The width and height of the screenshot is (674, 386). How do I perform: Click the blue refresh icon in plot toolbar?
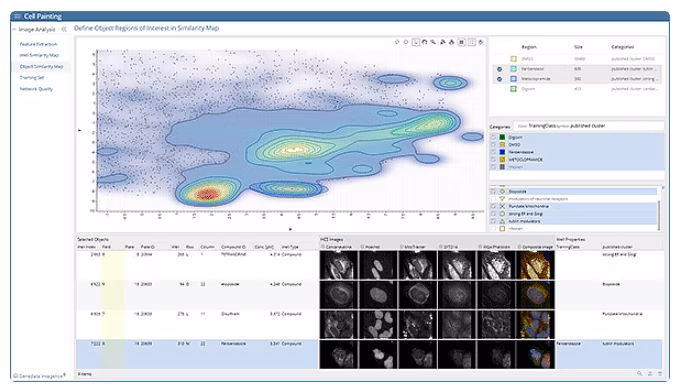point(481,42)
